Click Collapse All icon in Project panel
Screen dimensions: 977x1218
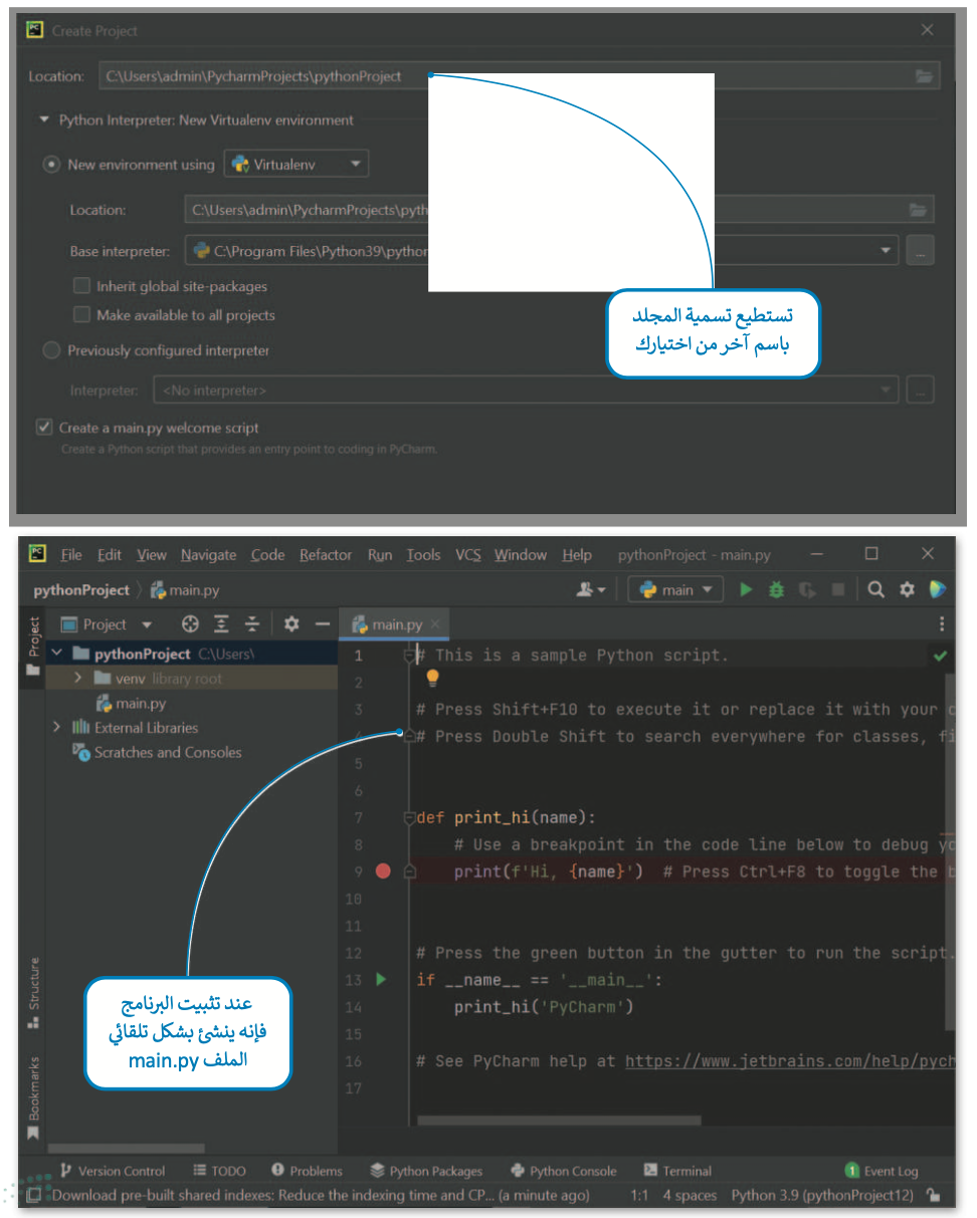pyautogui.click(x=252, y=624)
